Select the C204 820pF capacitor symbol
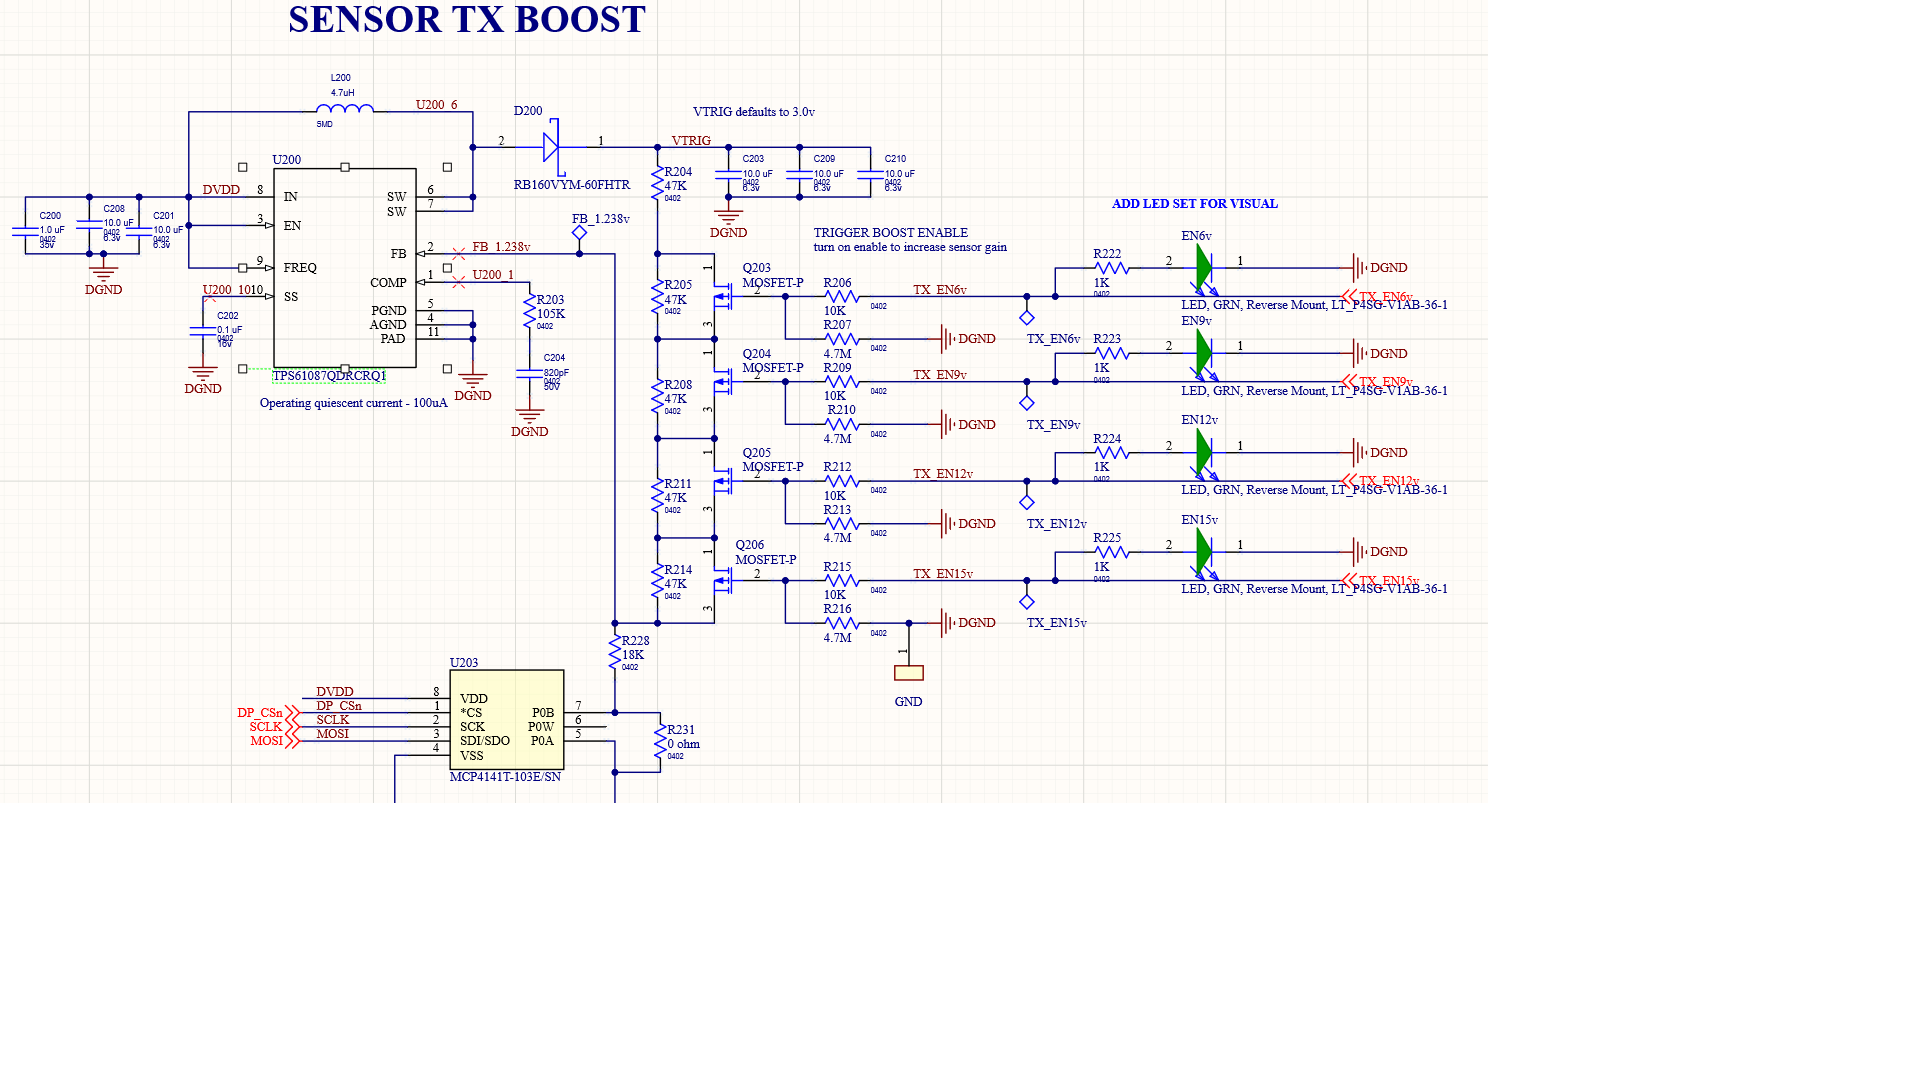The height and width of the screenshot is (1080, 1920). click(x=529, y=373)
